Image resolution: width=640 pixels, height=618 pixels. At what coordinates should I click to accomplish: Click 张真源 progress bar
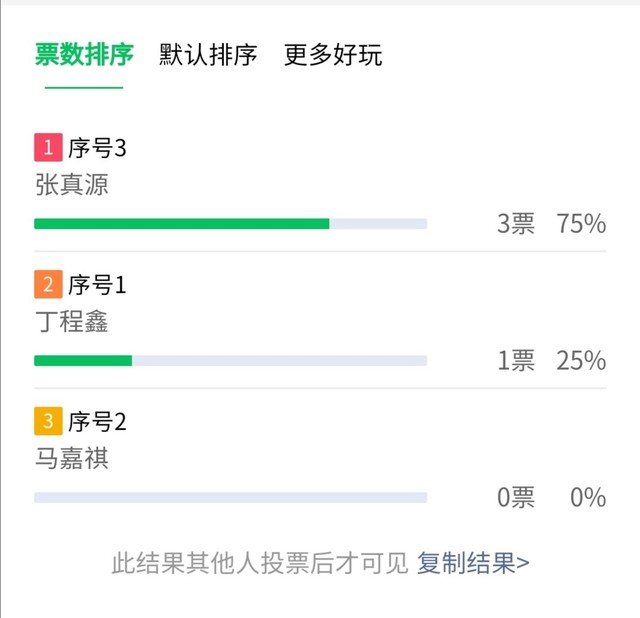[230, 224]
